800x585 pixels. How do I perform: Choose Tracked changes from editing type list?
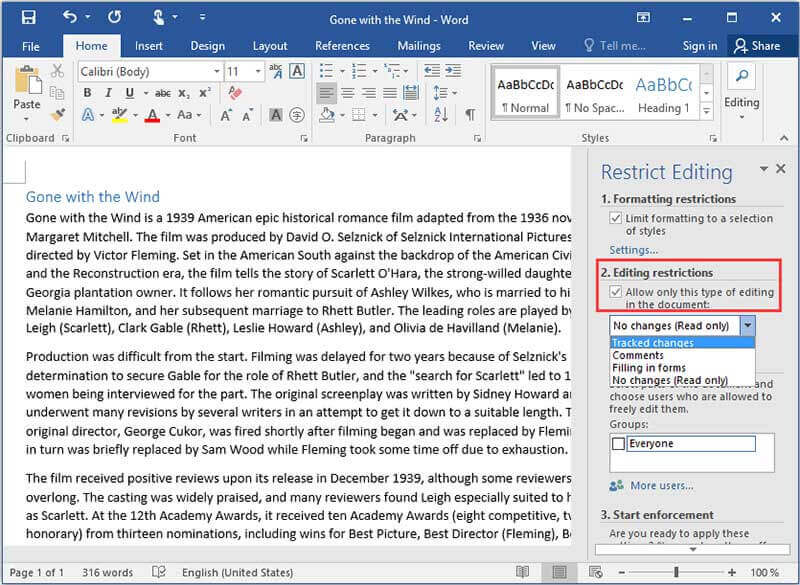pos(653,343)
